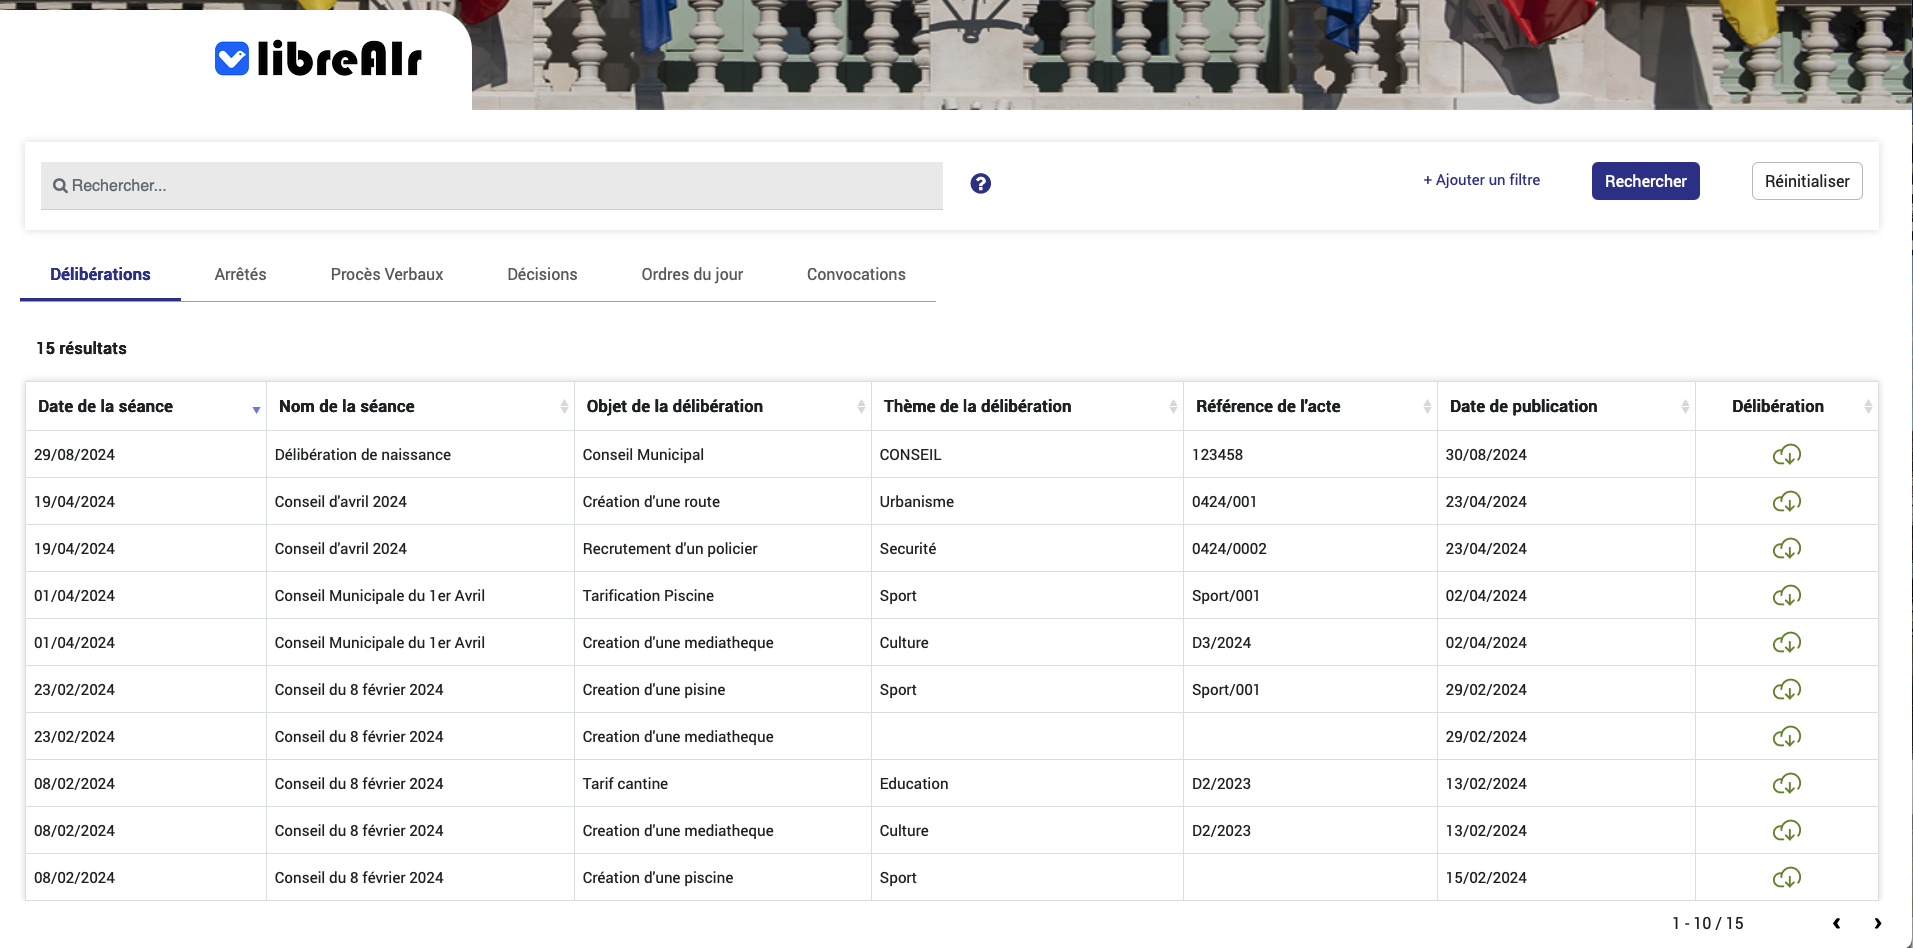Download the Tarification Piscine deliberation

1786,596
